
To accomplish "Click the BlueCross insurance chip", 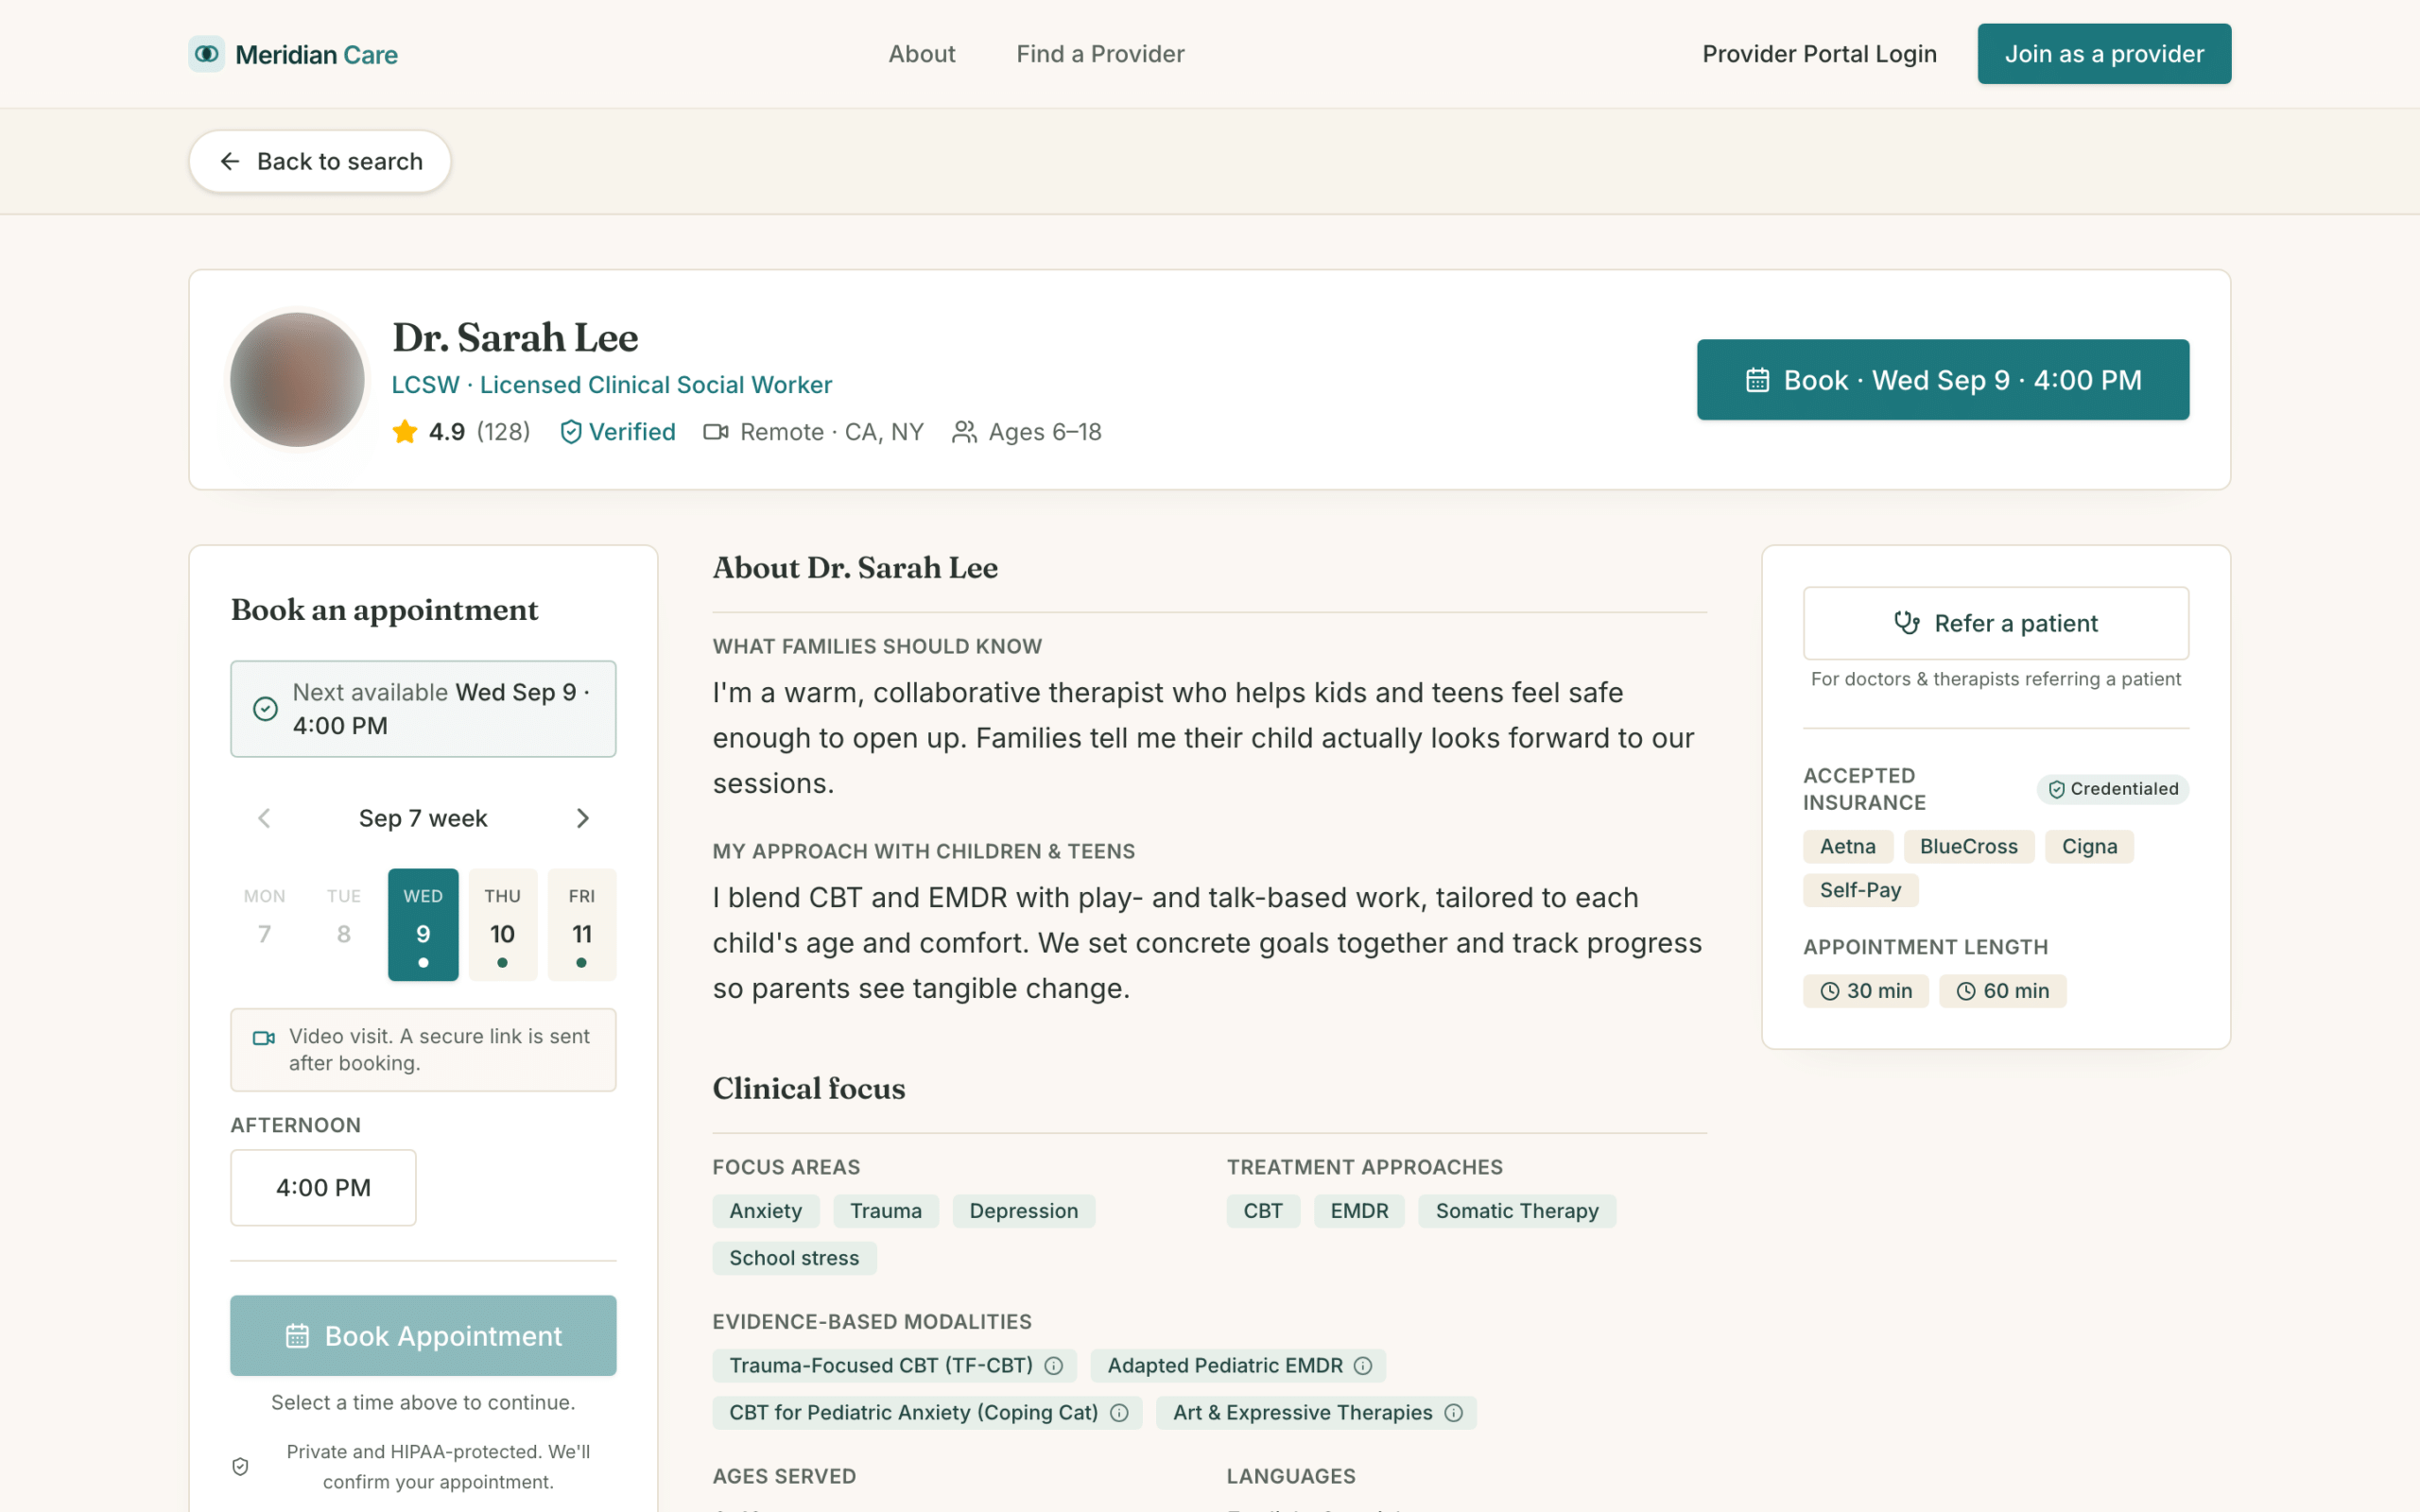I will pyautogui.click(x=1969, y=847).
